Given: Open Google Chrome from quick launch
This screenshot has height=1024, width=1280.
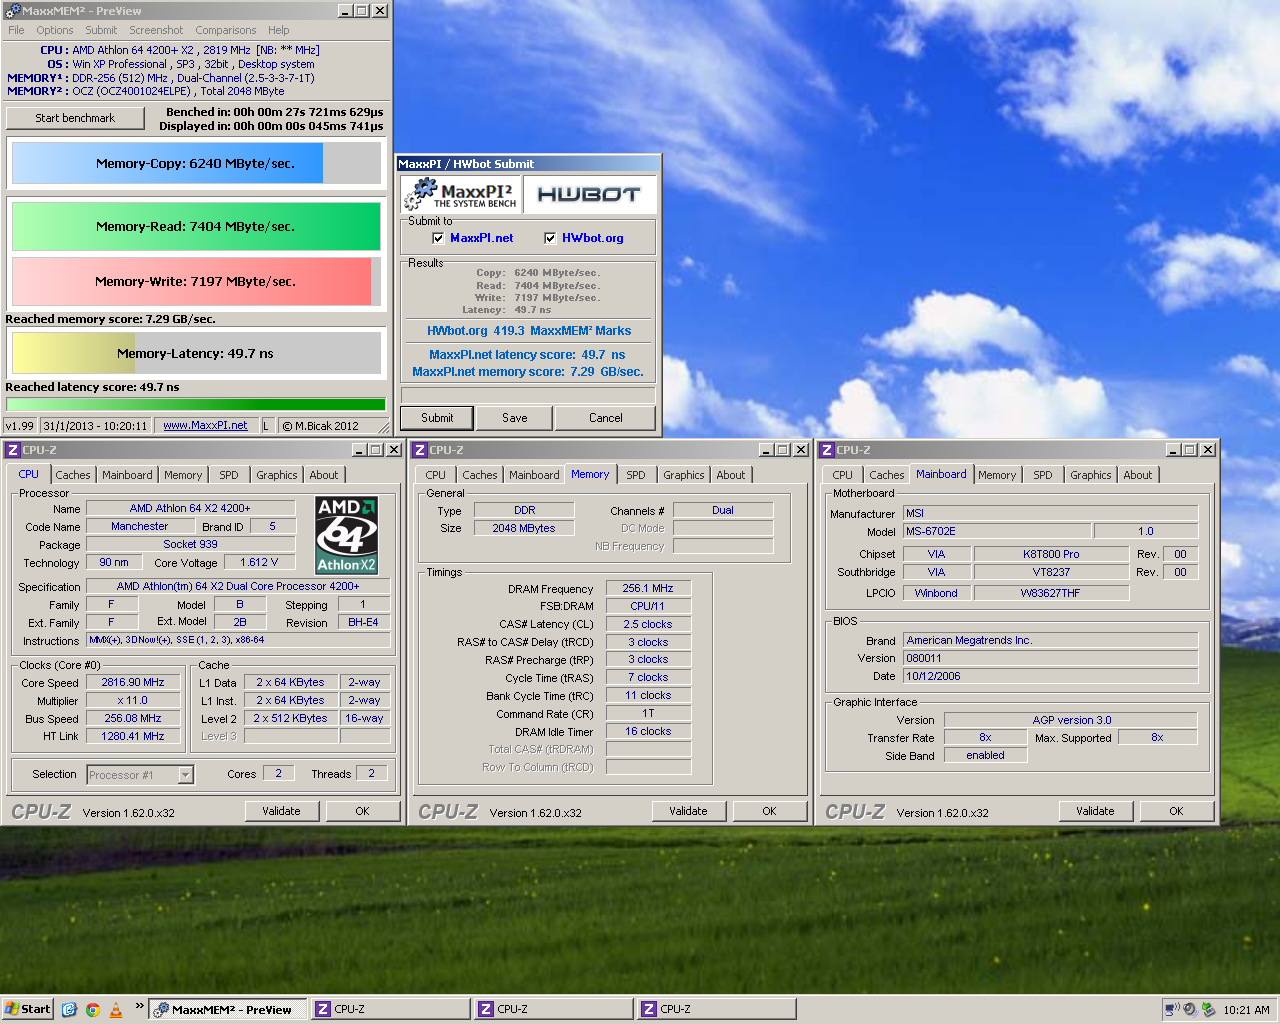Looking at the screenshot, I should click(x=92, y=1009).
